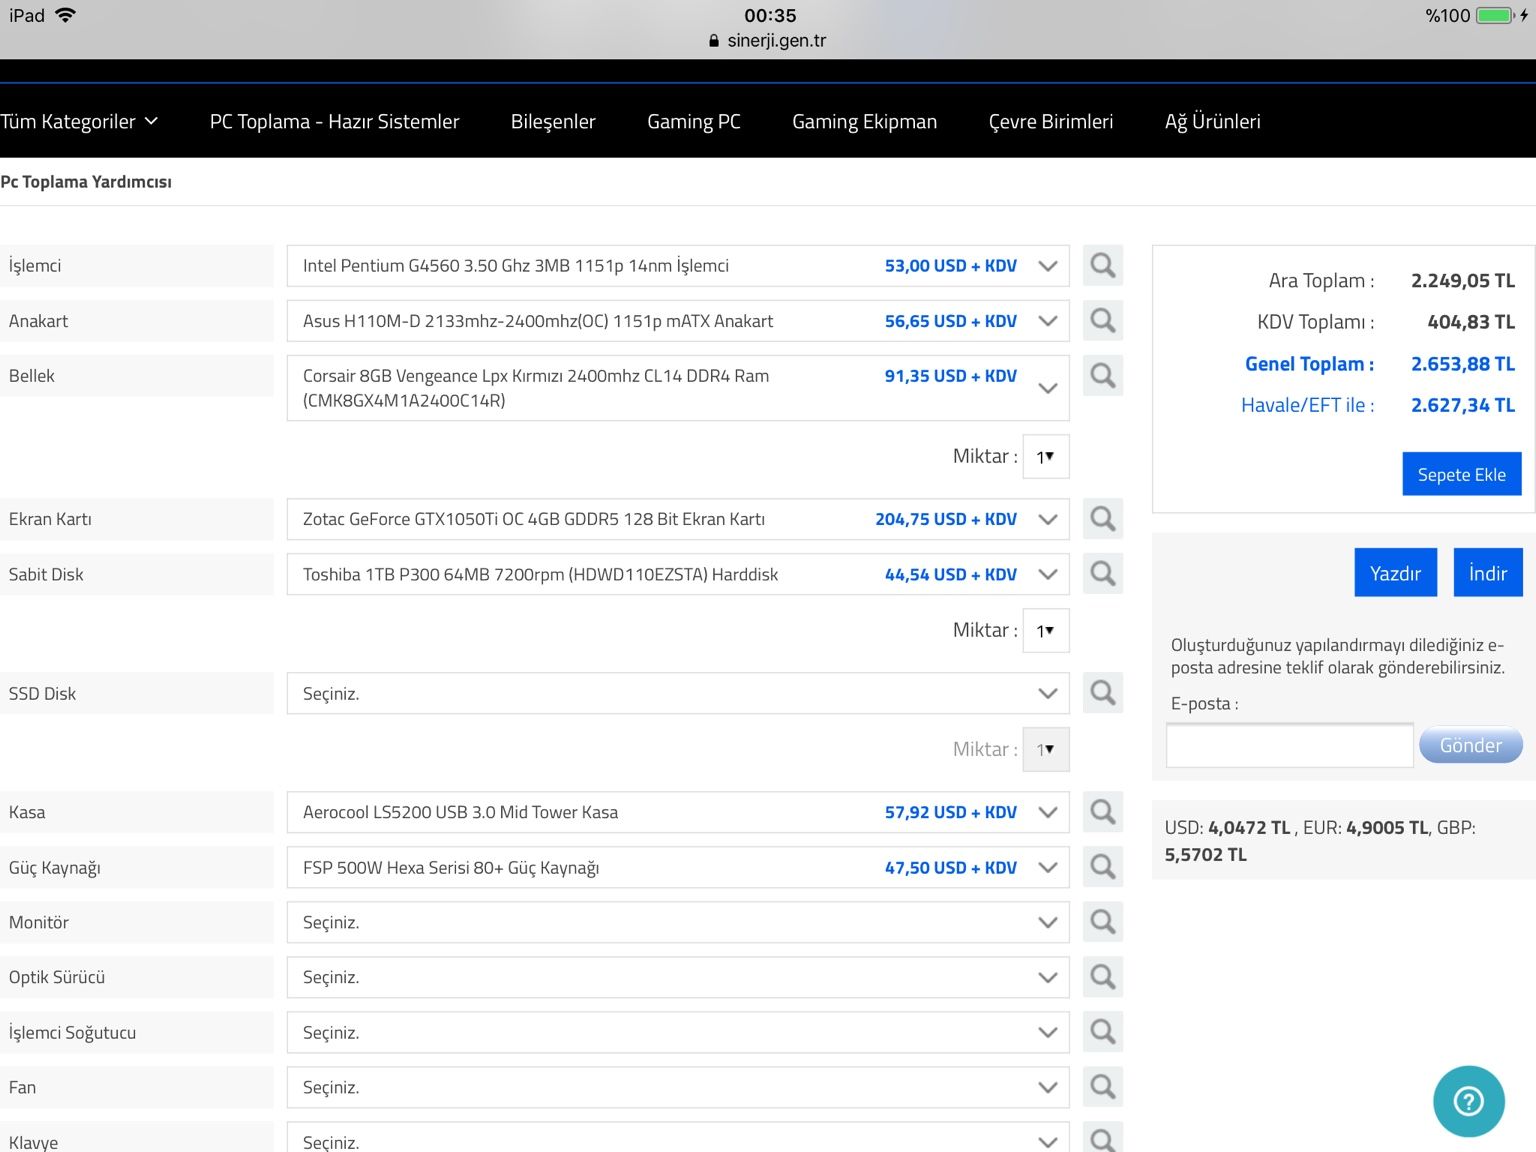Image resolution: width=1536 pixels, height=1152 pixels.
Task: Click the 44,54 USD + KDV price
Action: pos(951,574)
